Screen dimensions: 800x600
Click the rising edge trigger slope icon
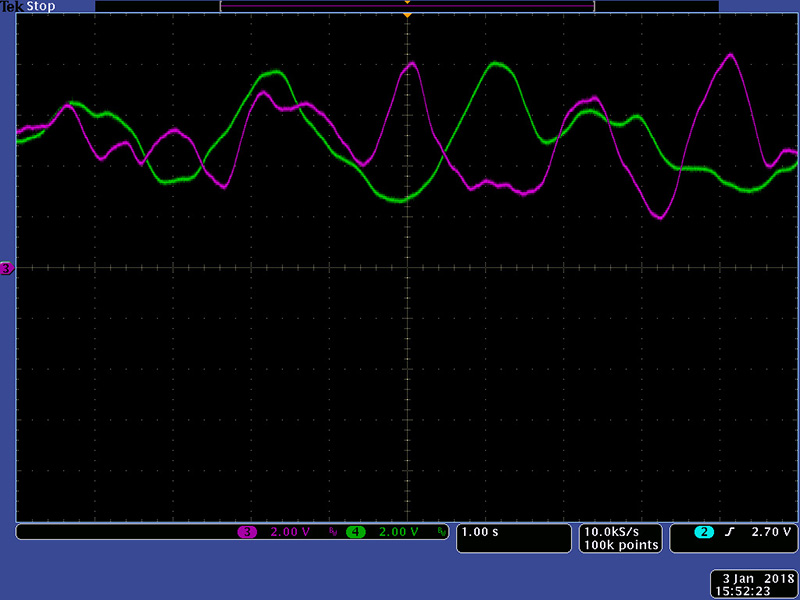(730, 532)
